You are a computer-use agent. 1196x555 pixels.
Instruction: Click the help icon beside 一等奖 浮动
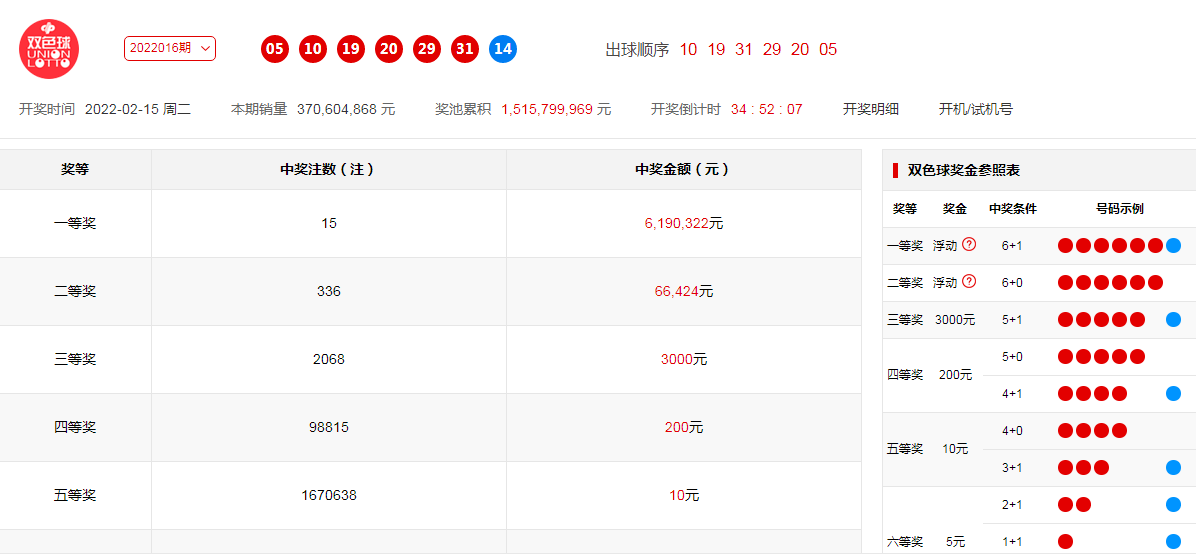click(969, 245)
